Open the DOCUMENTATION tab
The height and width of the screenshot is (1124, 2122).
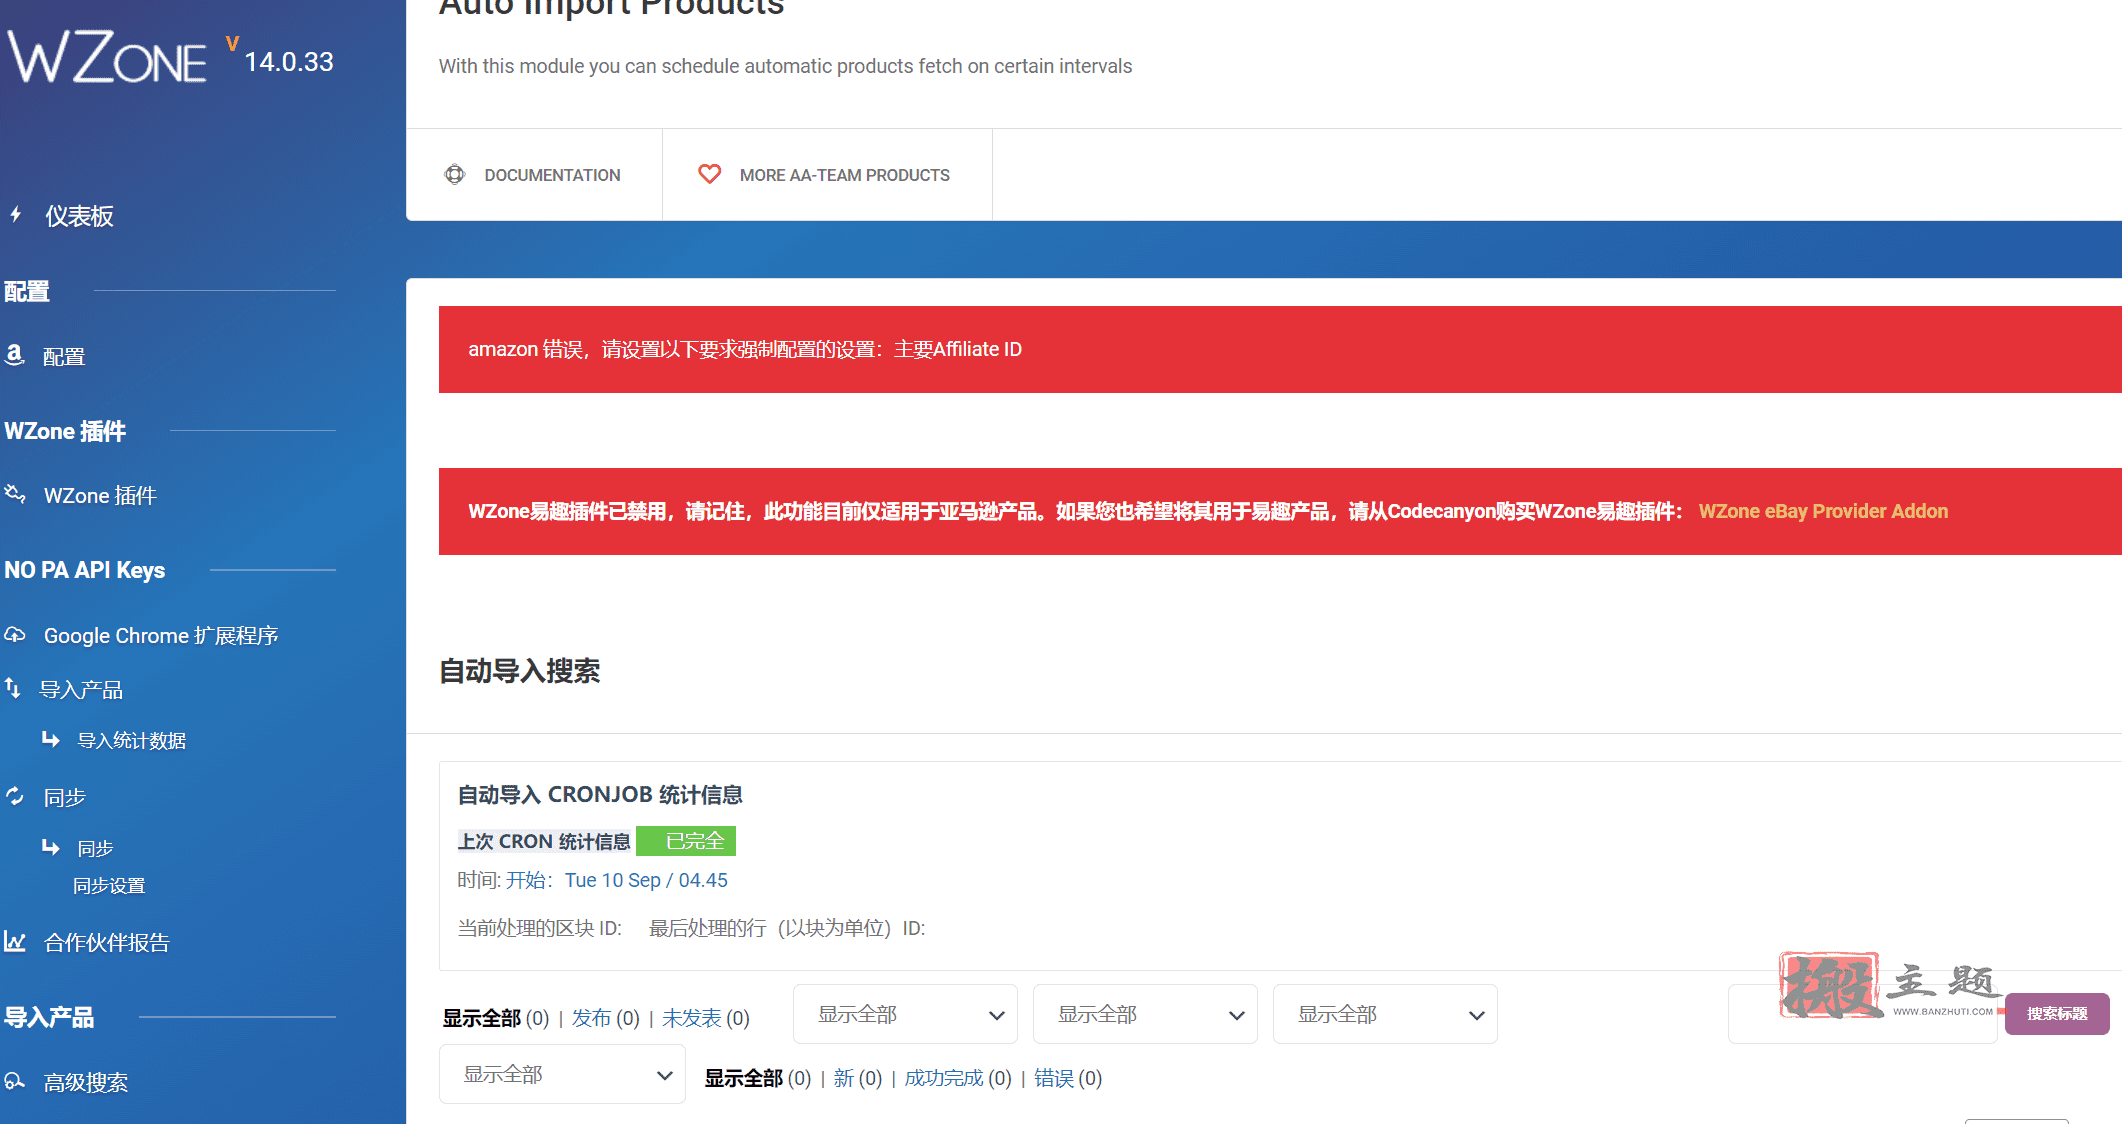coord(534,174)
